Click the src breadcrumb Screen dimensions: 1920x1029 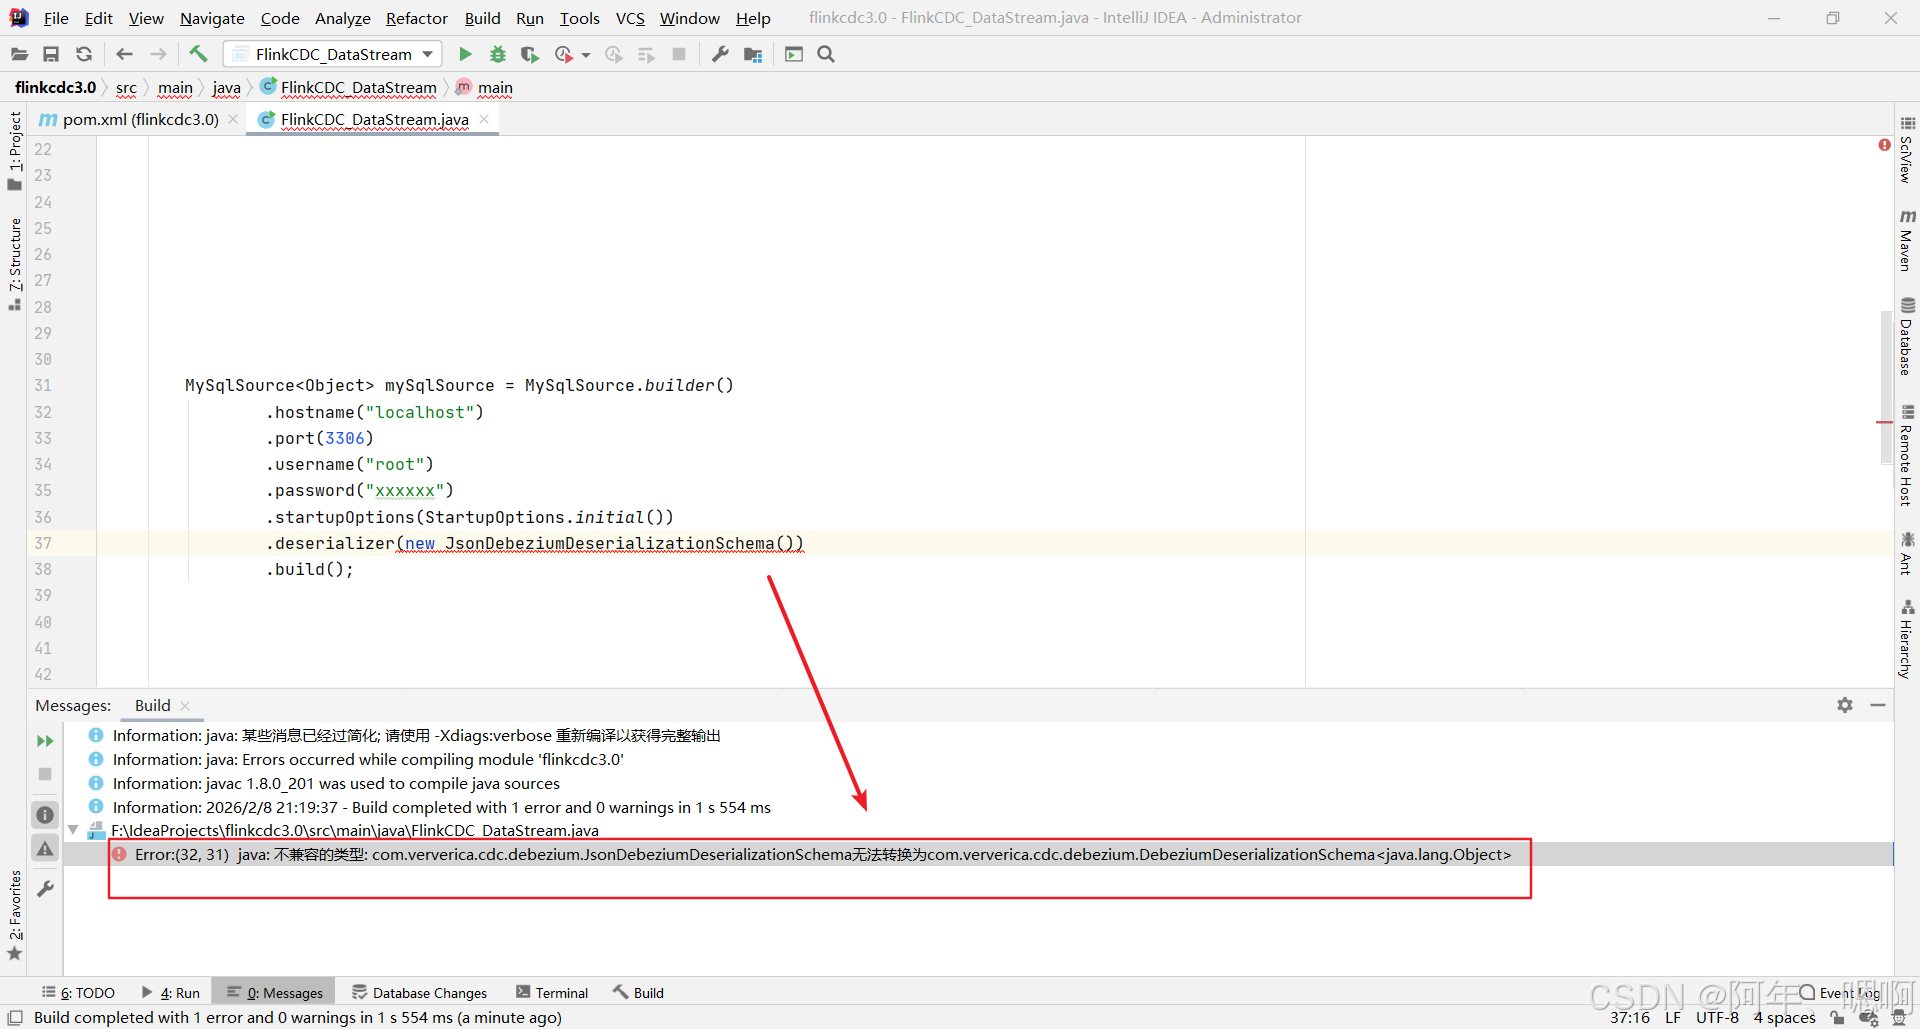(126, 87)
